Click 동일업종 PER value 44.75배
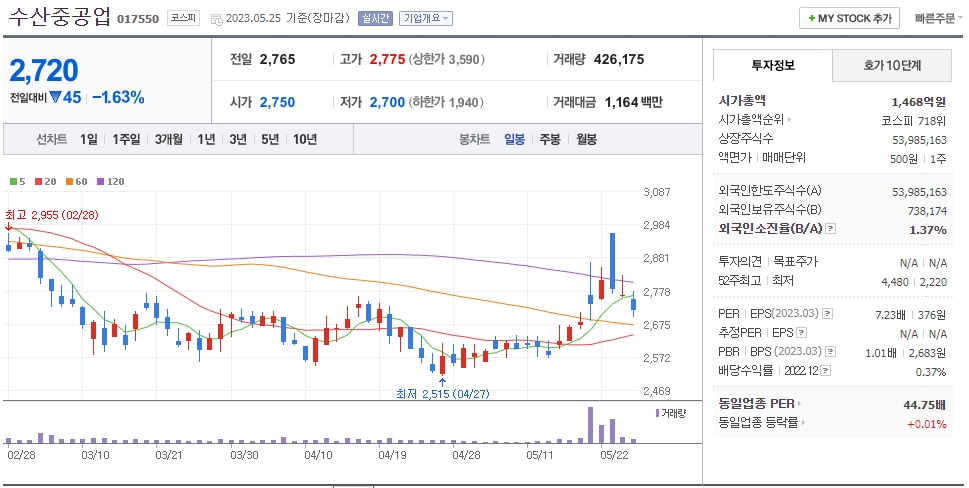This screenshot has width=969, height=488. click(x=925, y=405)
